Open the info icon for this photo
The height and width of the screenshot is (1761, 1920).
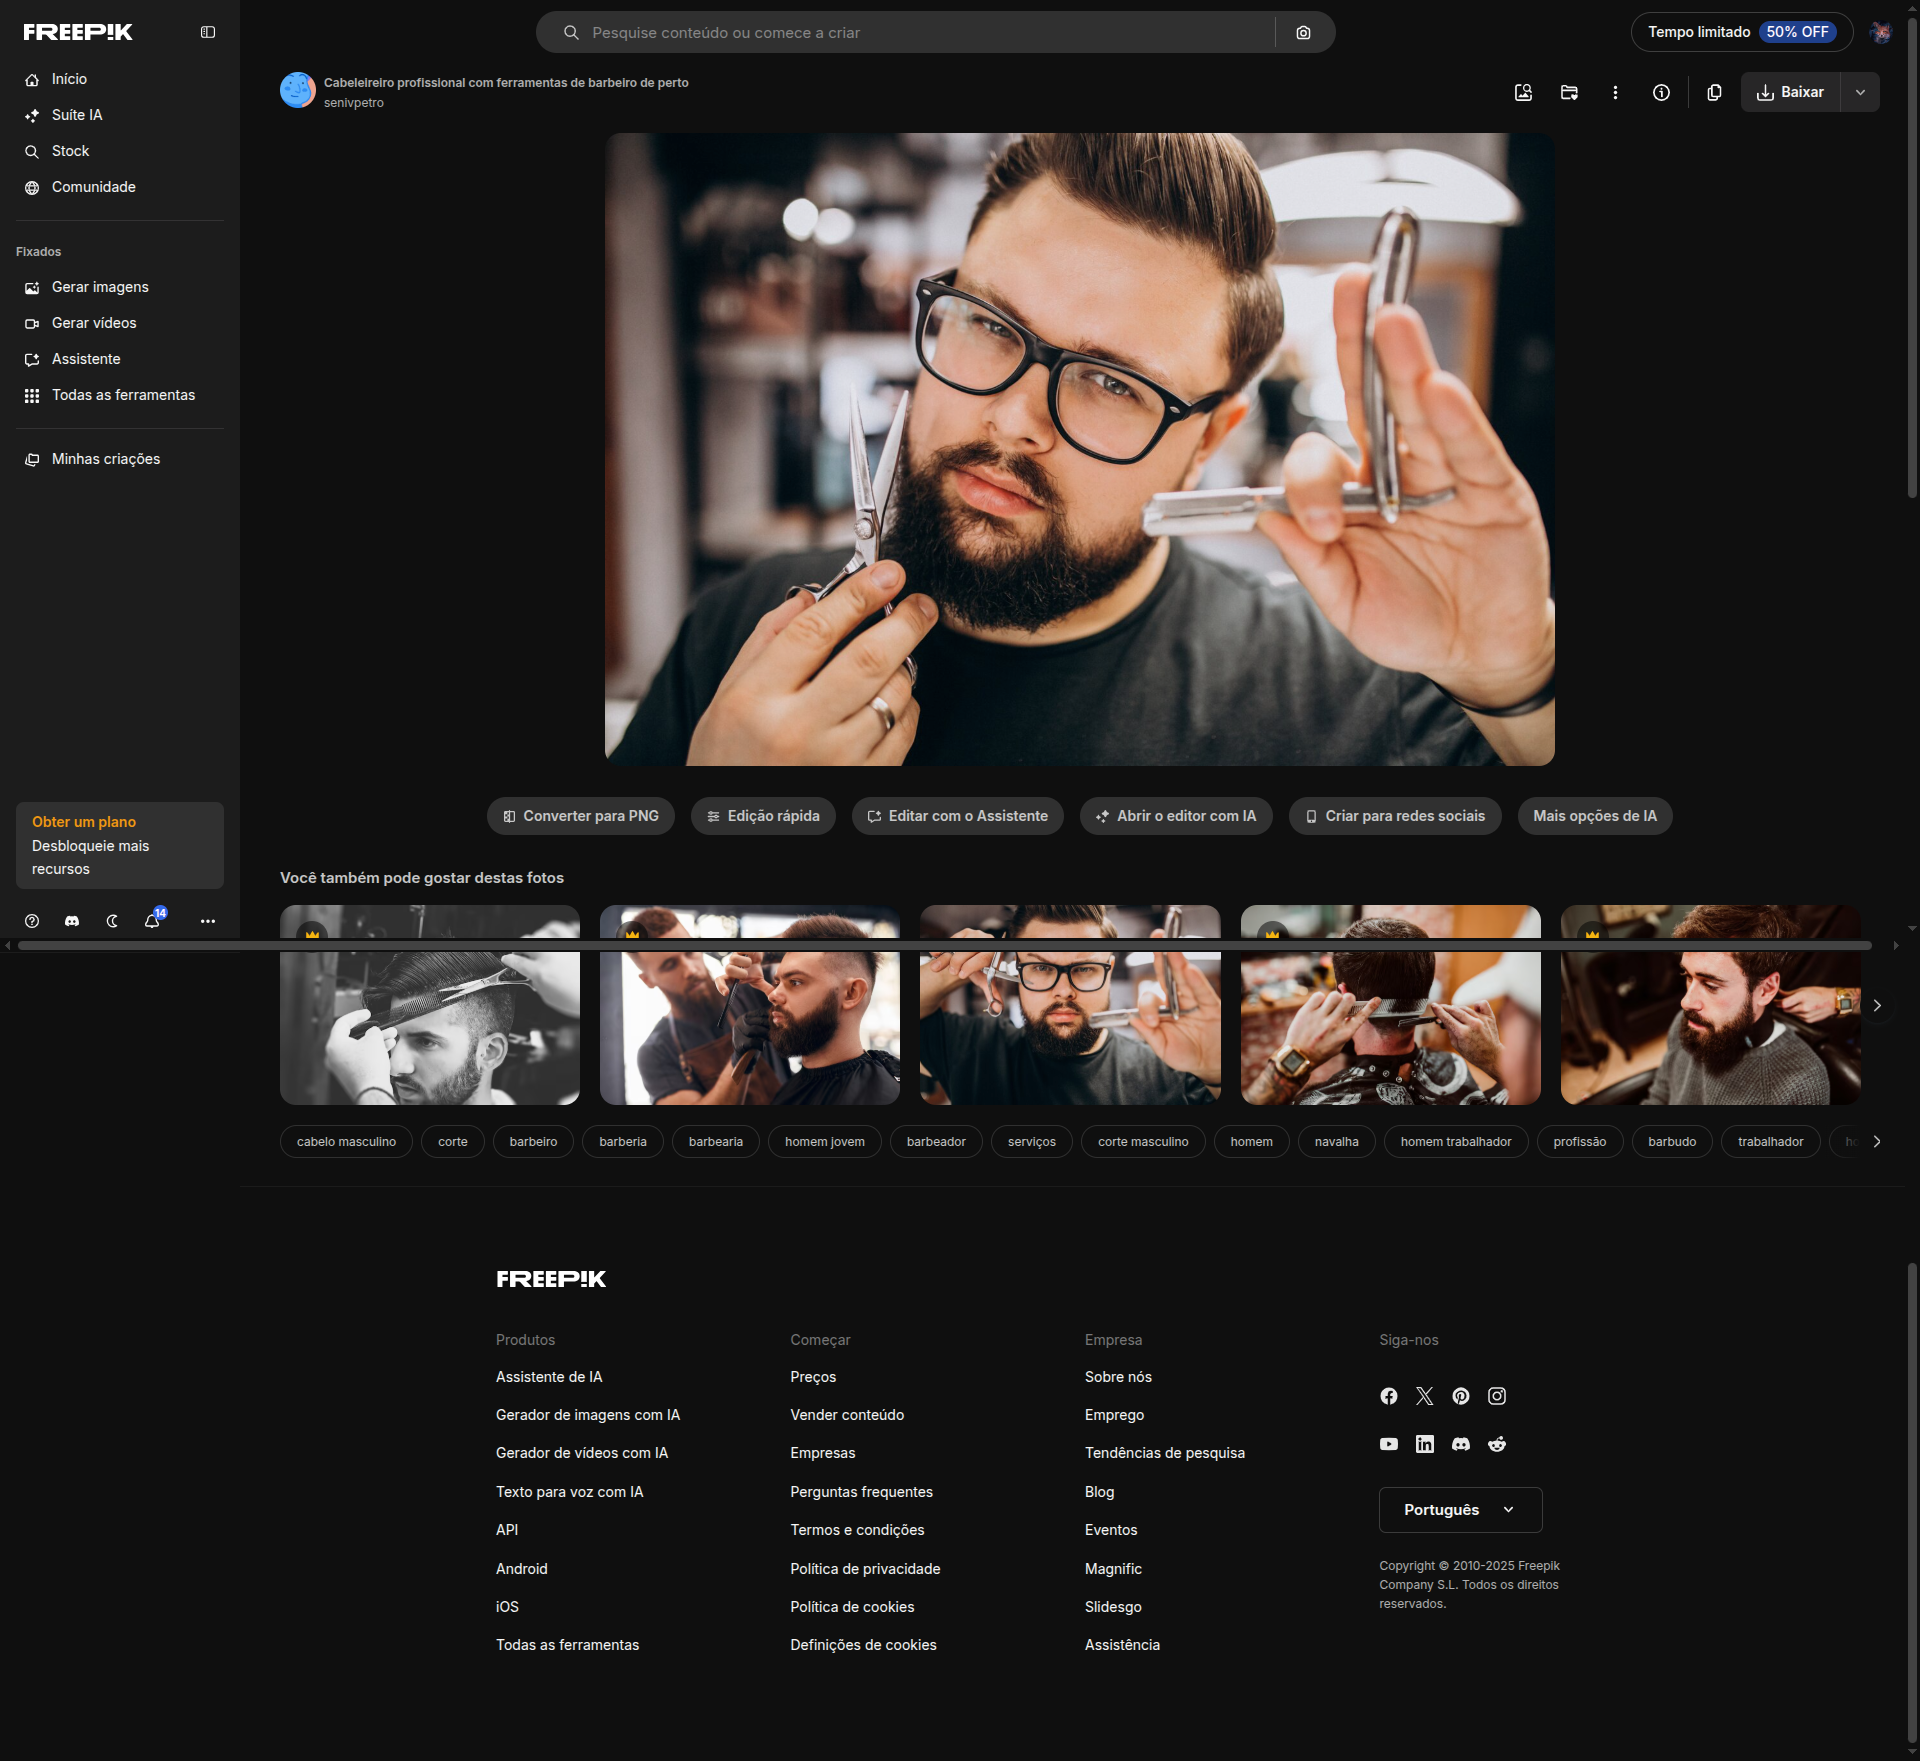tap(1661, 92)
